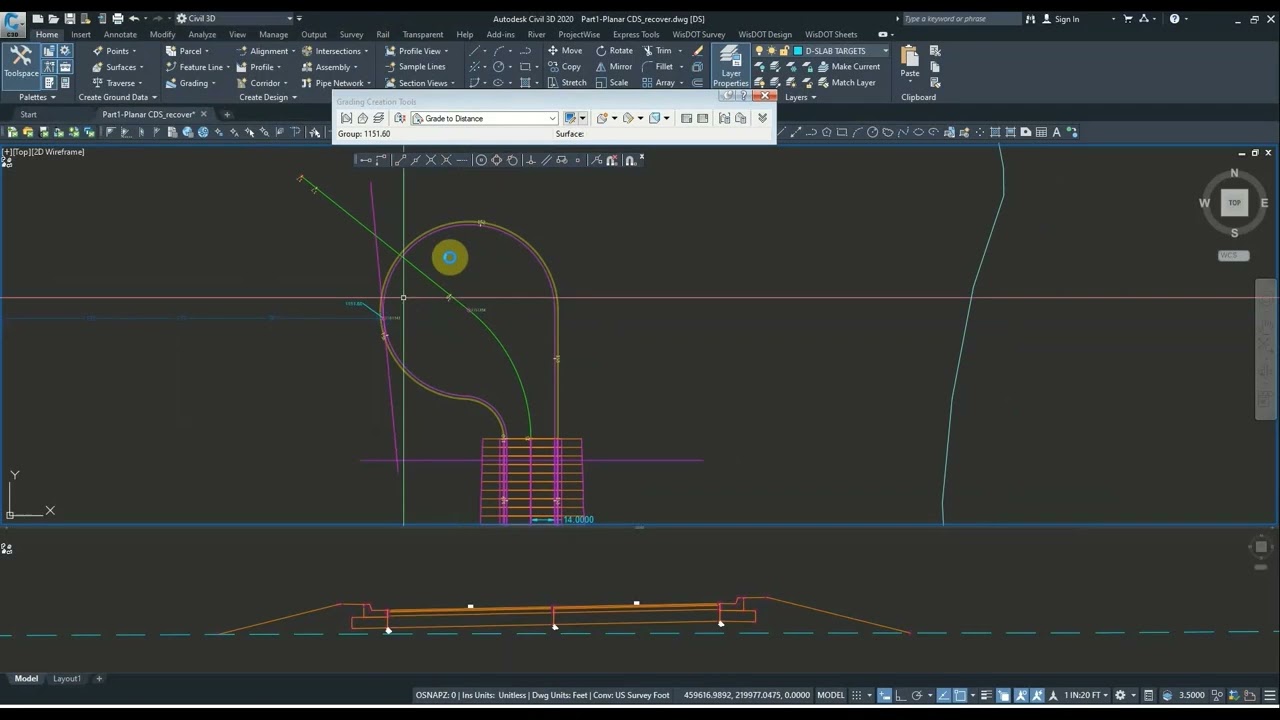1280x720 pixels.
Task: Toggle polar tracking in status bar
Action: click(x=916, y=695)
